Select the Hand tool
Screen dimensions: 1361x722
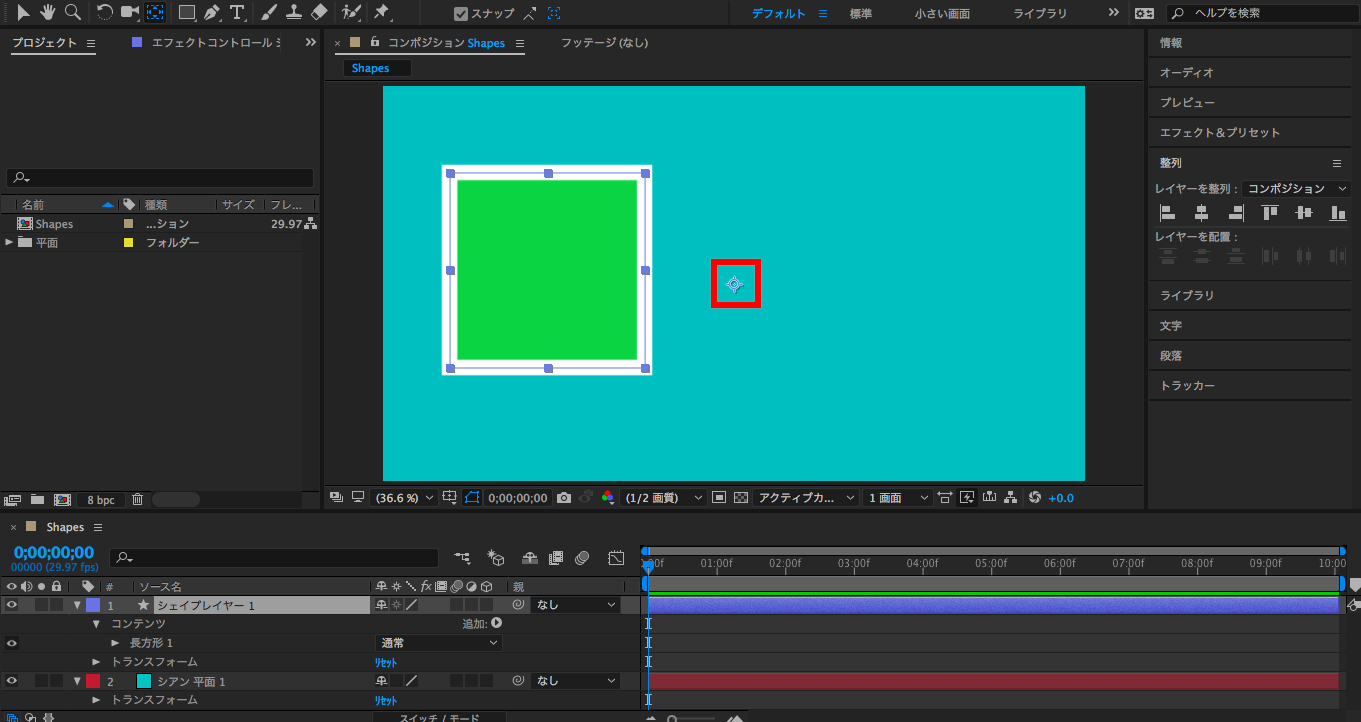pos(47,13)
